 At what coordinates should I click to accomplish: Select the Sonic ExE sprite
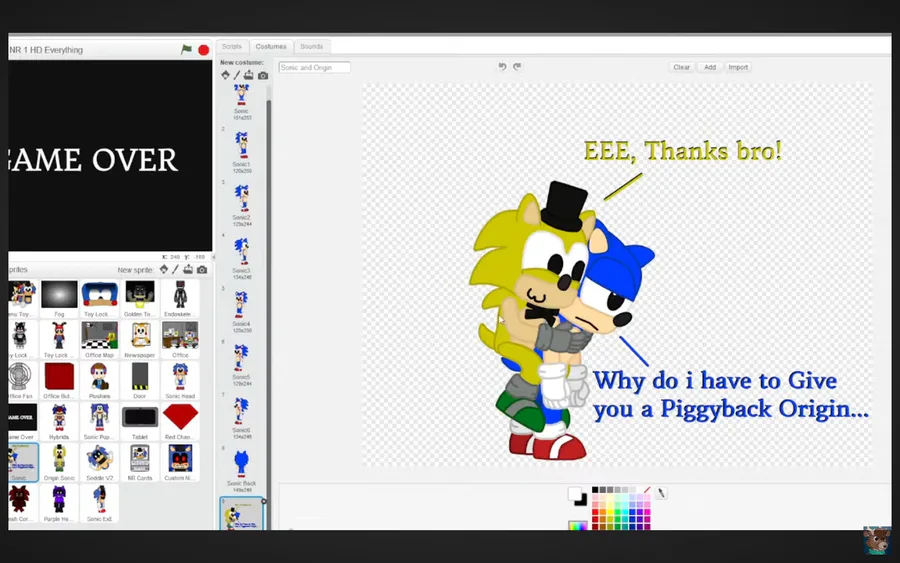point(99,503)
